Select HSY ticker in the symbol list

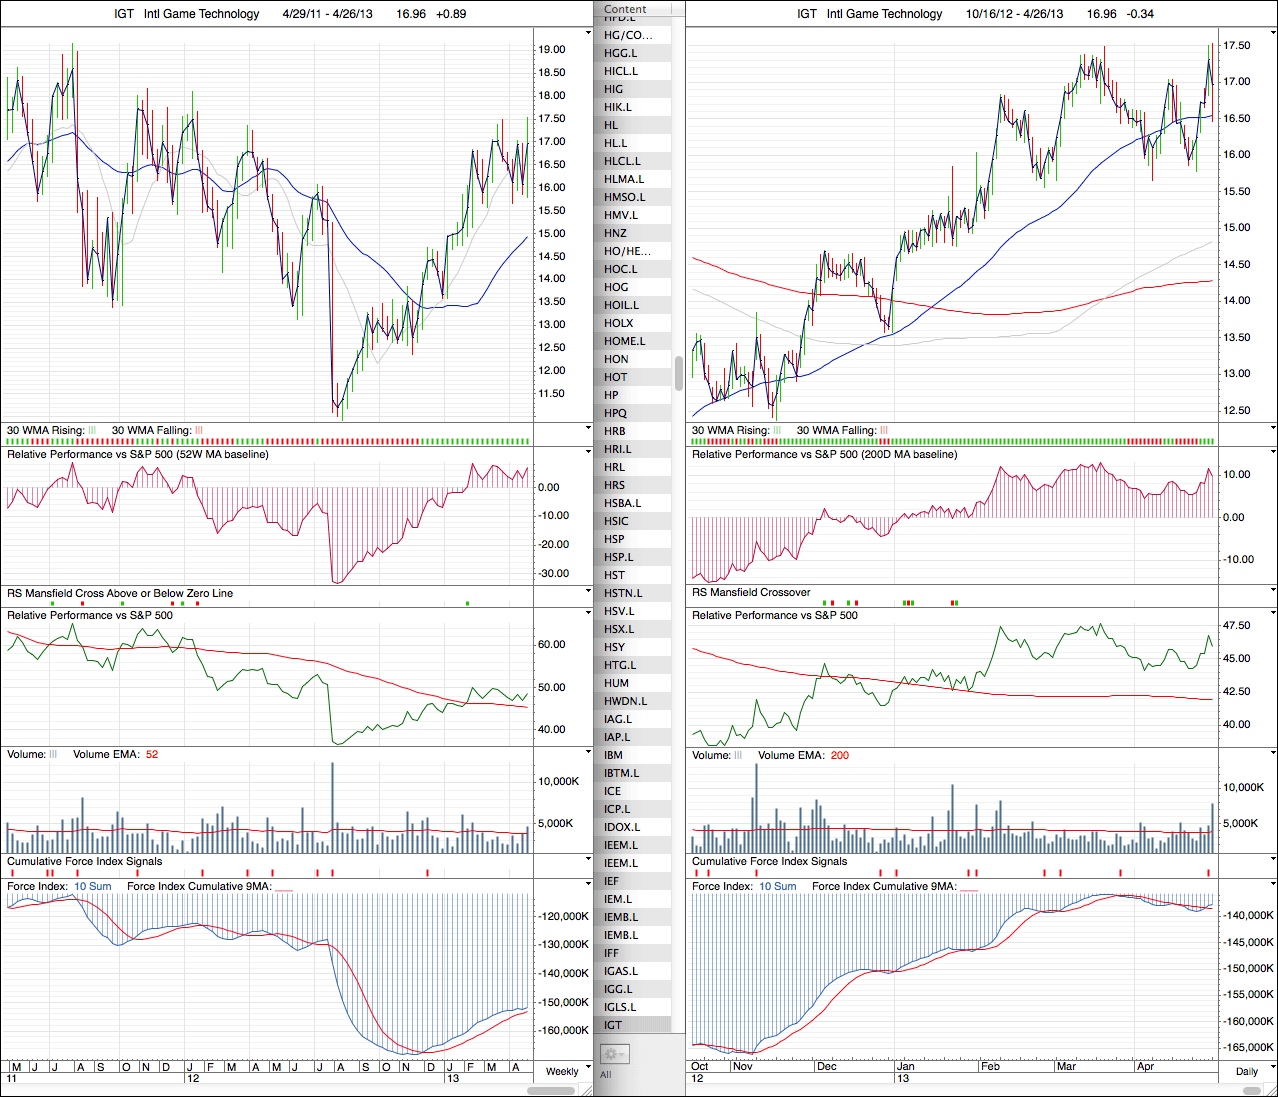coord(614,647)
